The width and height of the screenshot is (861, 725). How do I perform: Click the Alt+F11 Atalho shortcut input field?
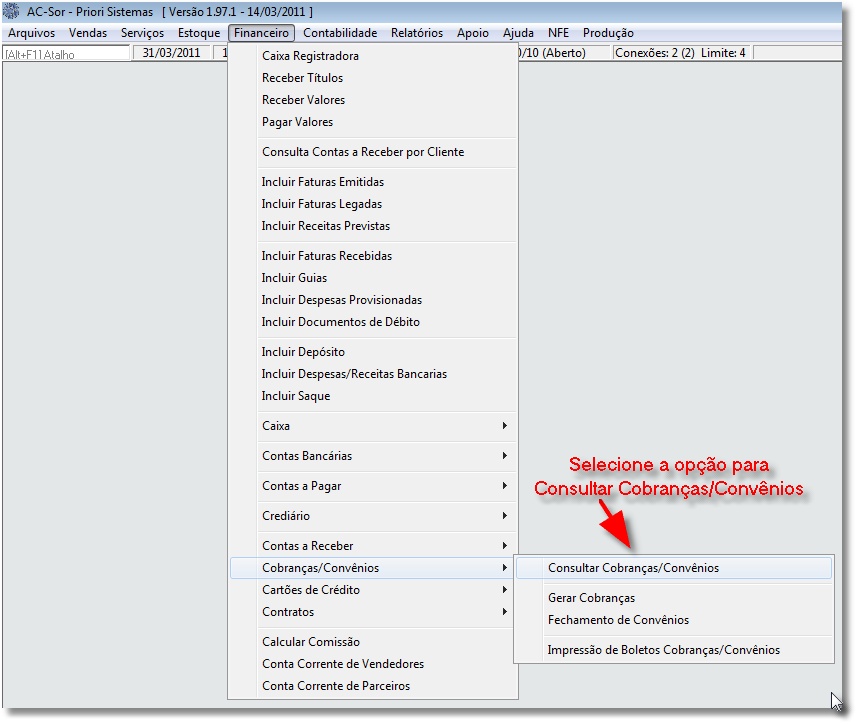[x=66, y=54]
